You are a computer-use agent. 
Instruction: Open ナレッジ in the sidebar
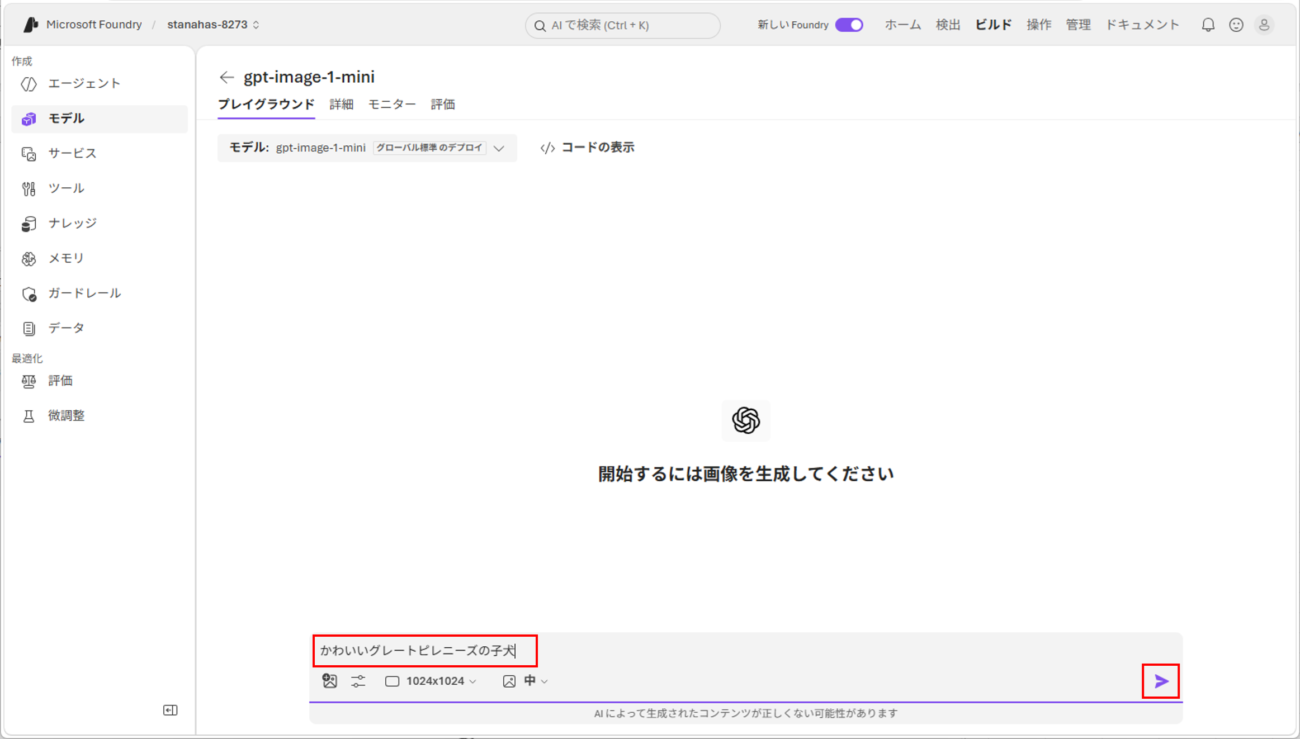99,224
